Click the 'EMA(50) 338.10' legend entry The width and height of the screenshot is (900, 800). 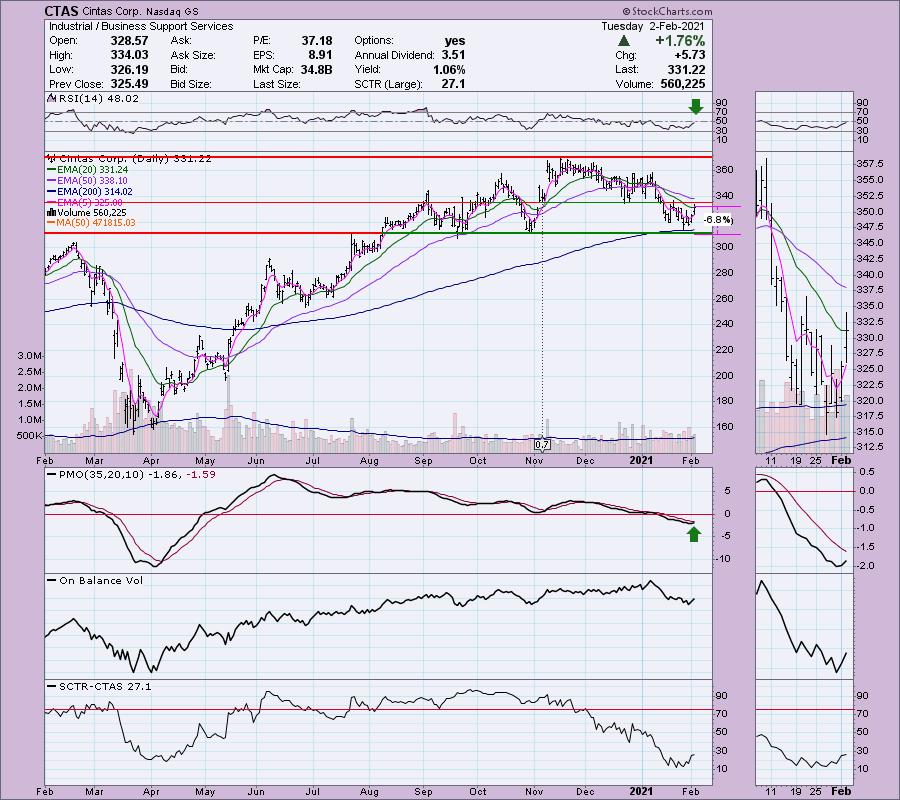point(92,181)
